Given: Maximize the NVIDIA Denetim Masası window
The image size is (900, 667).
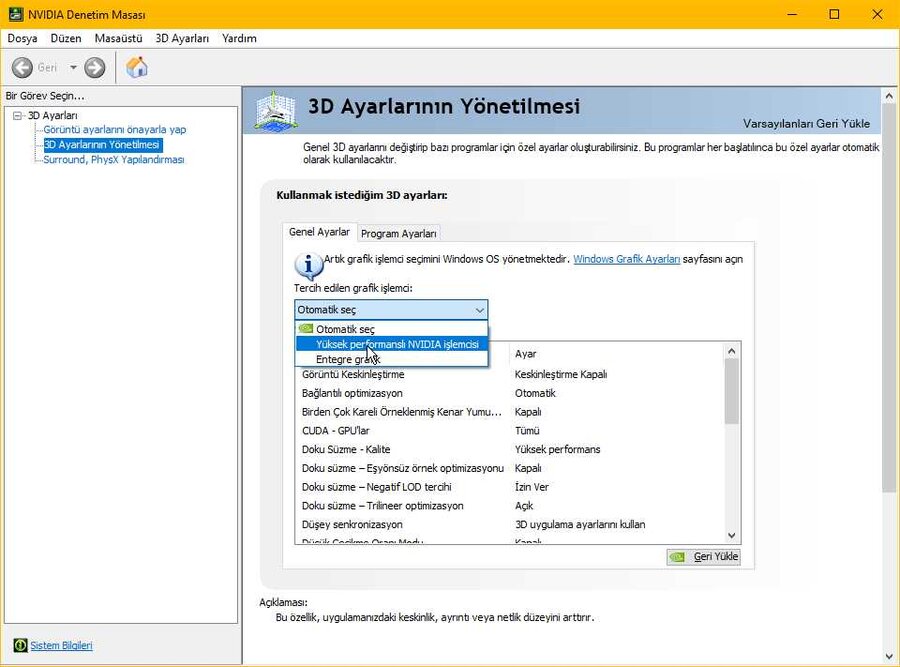Looking at the screenshot, I should tap(835, 14).
